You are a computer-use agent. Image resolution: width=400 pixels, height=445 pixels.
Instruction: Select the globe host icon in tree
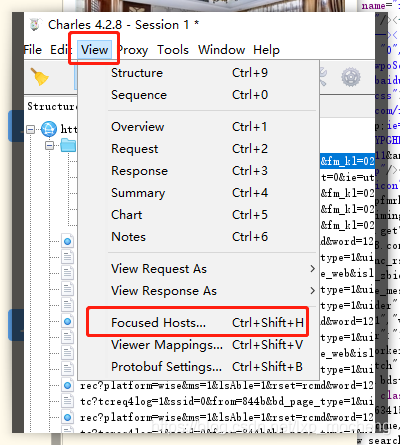[x=49, y=129]
